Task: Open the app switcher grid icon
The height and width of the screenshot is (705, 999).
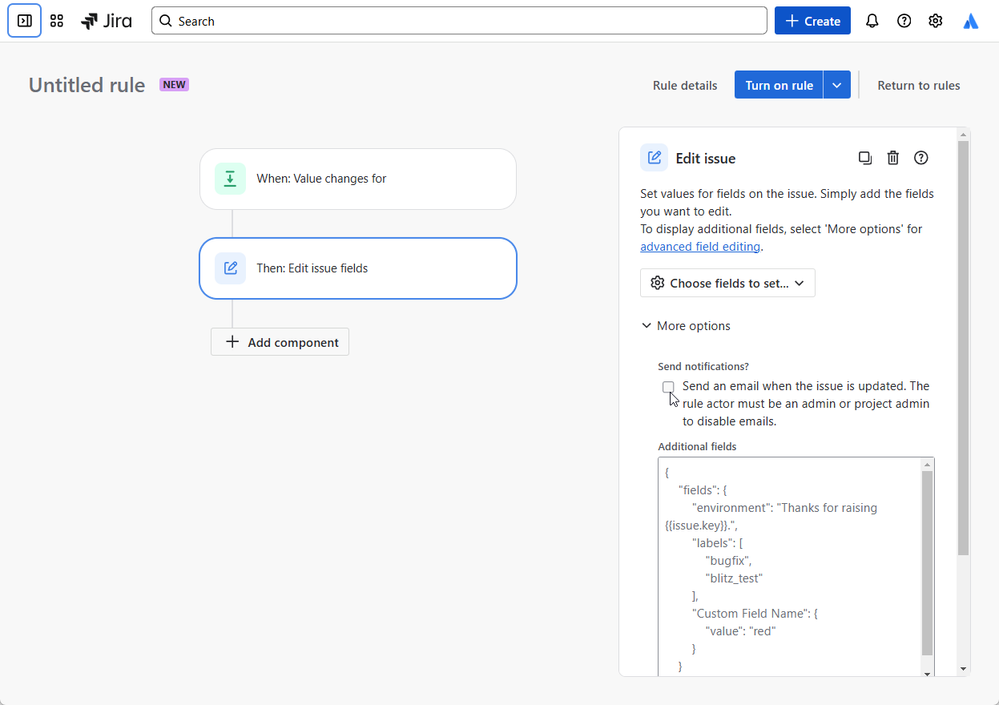Action: (57, 21)
